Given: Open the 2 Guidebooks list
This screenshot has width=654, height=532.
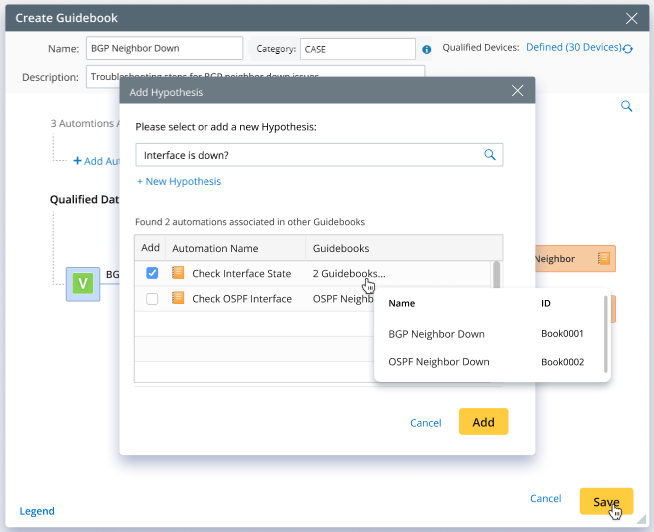Looking at the screenshot, I should [349, 273].
